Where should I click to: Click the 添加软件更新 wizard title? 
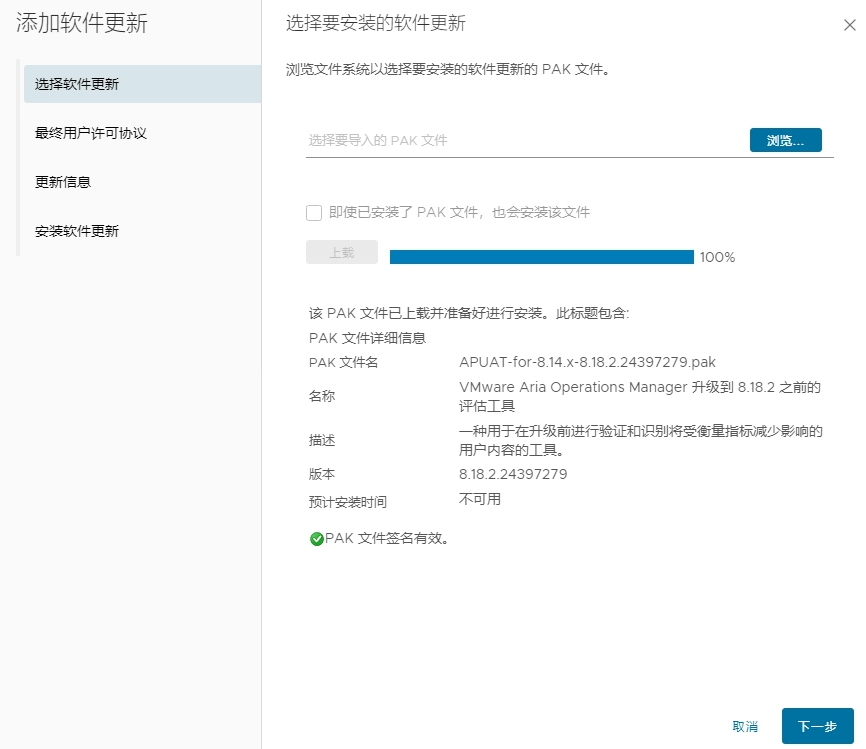click(82, 24)
